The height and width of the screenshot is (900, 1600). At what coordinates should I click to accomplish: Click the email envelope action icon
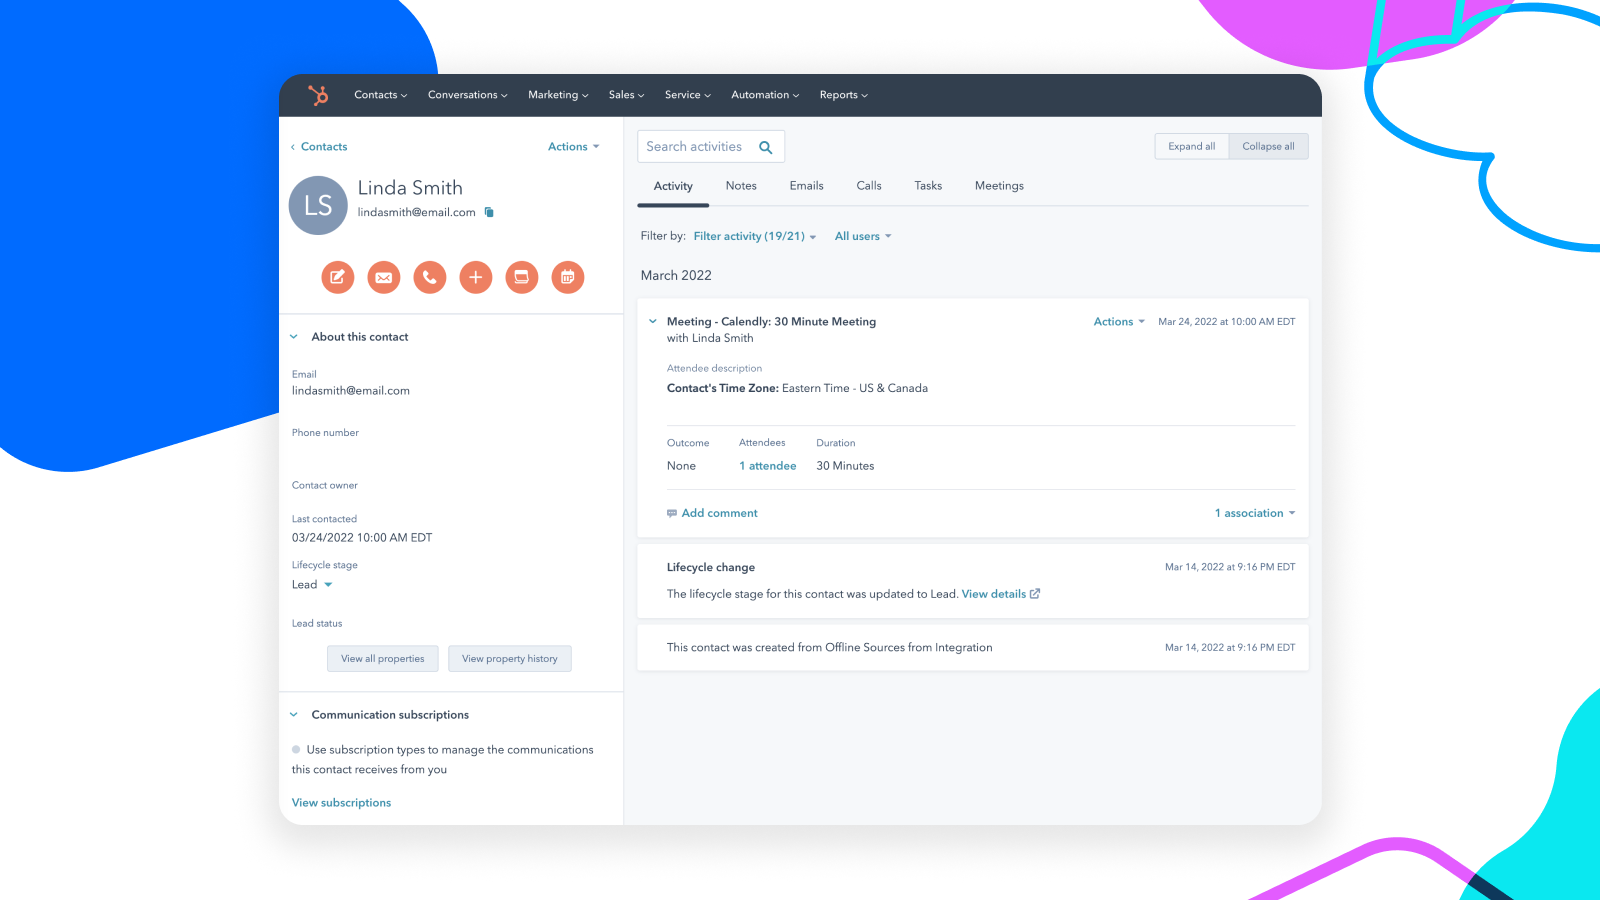384,277
